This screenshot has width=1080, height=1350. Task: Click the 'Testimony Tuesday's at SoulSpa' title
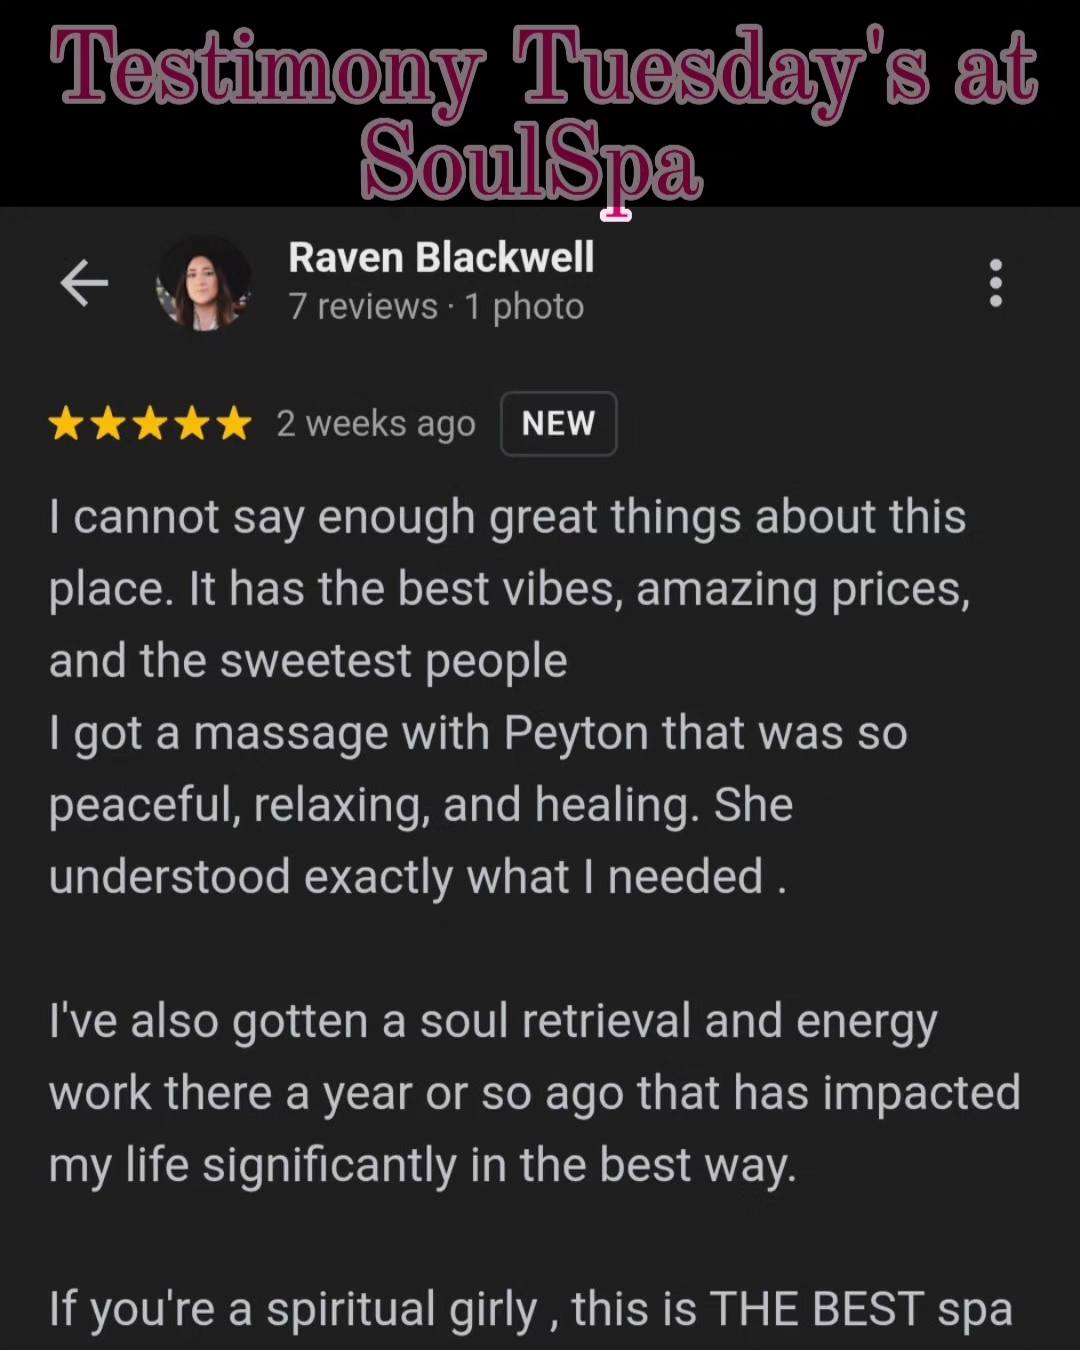click(x=544, y=110)
